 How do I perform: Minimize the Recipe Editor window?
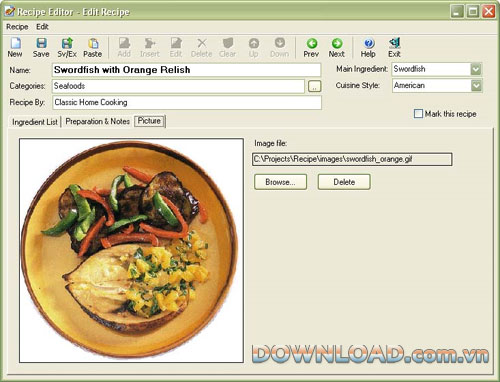click(457, 12)
